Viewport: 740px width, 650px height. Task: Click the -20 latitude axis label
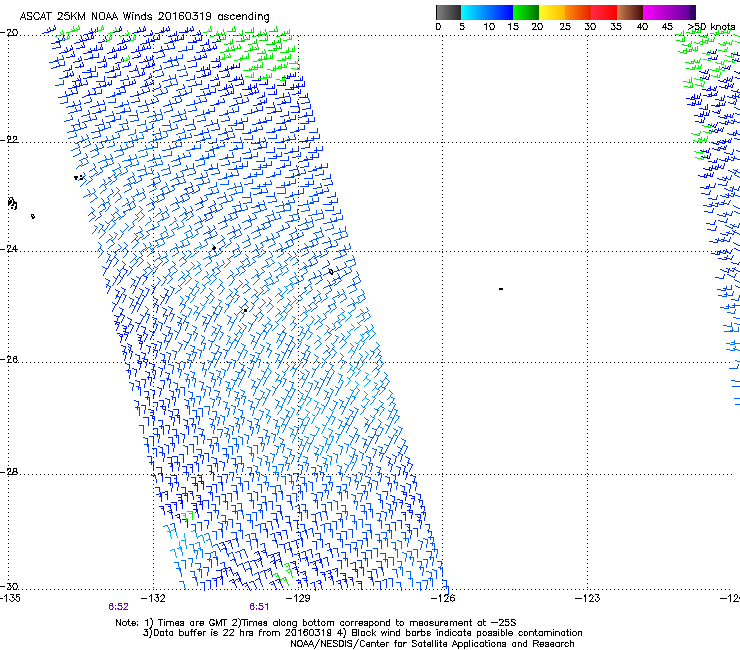[9, 33]
